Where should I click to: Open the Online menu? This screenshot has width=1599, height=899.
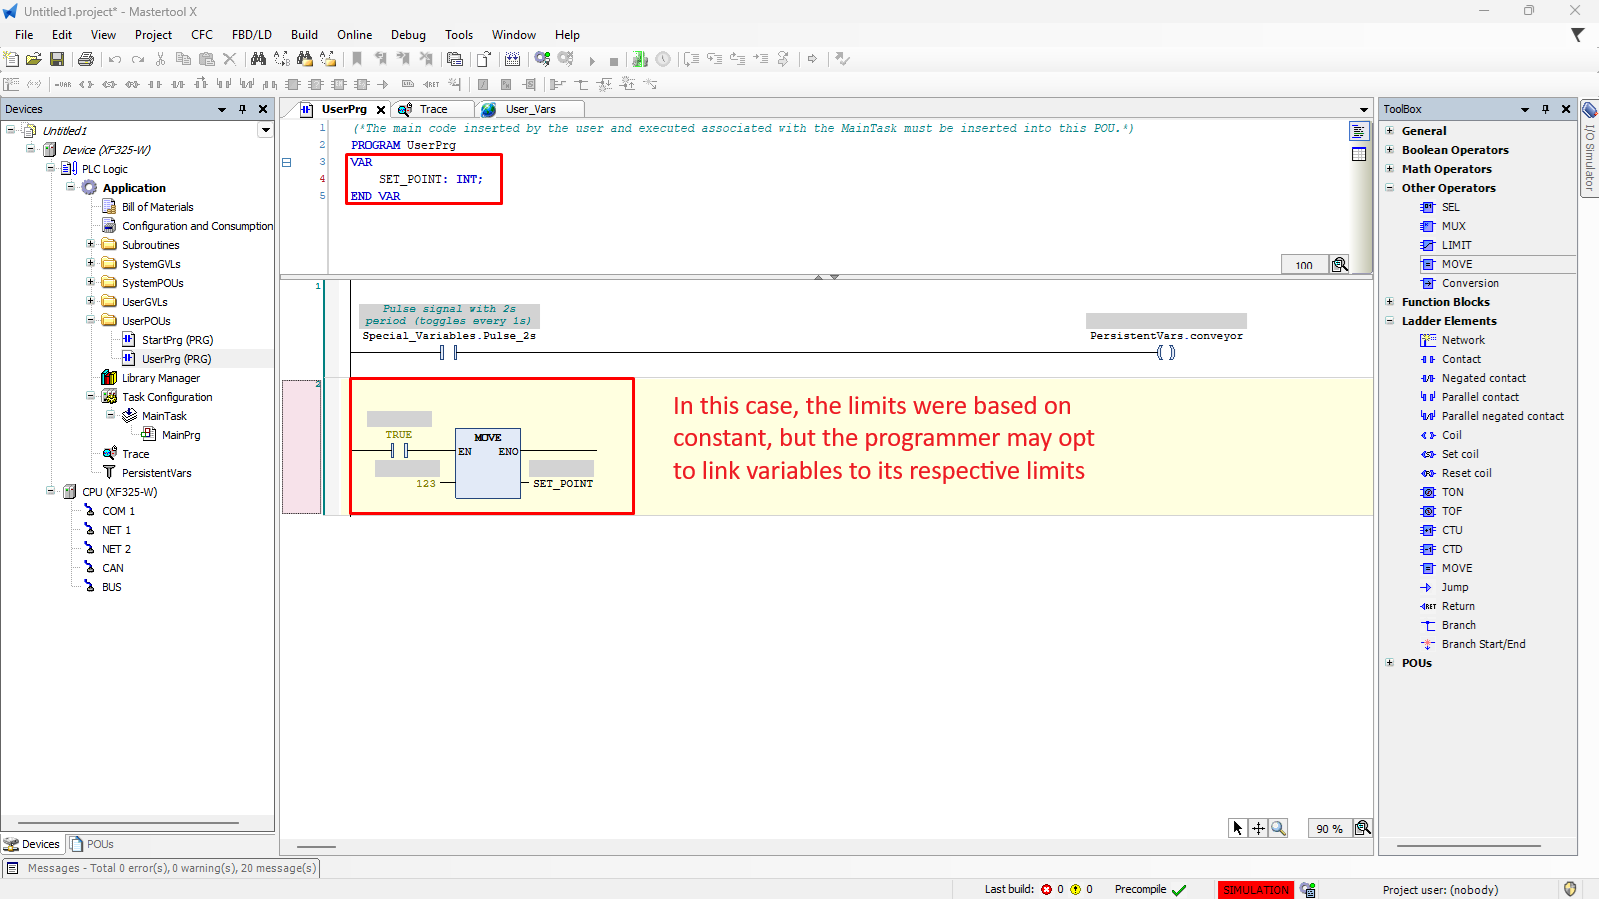click(354, 35)
